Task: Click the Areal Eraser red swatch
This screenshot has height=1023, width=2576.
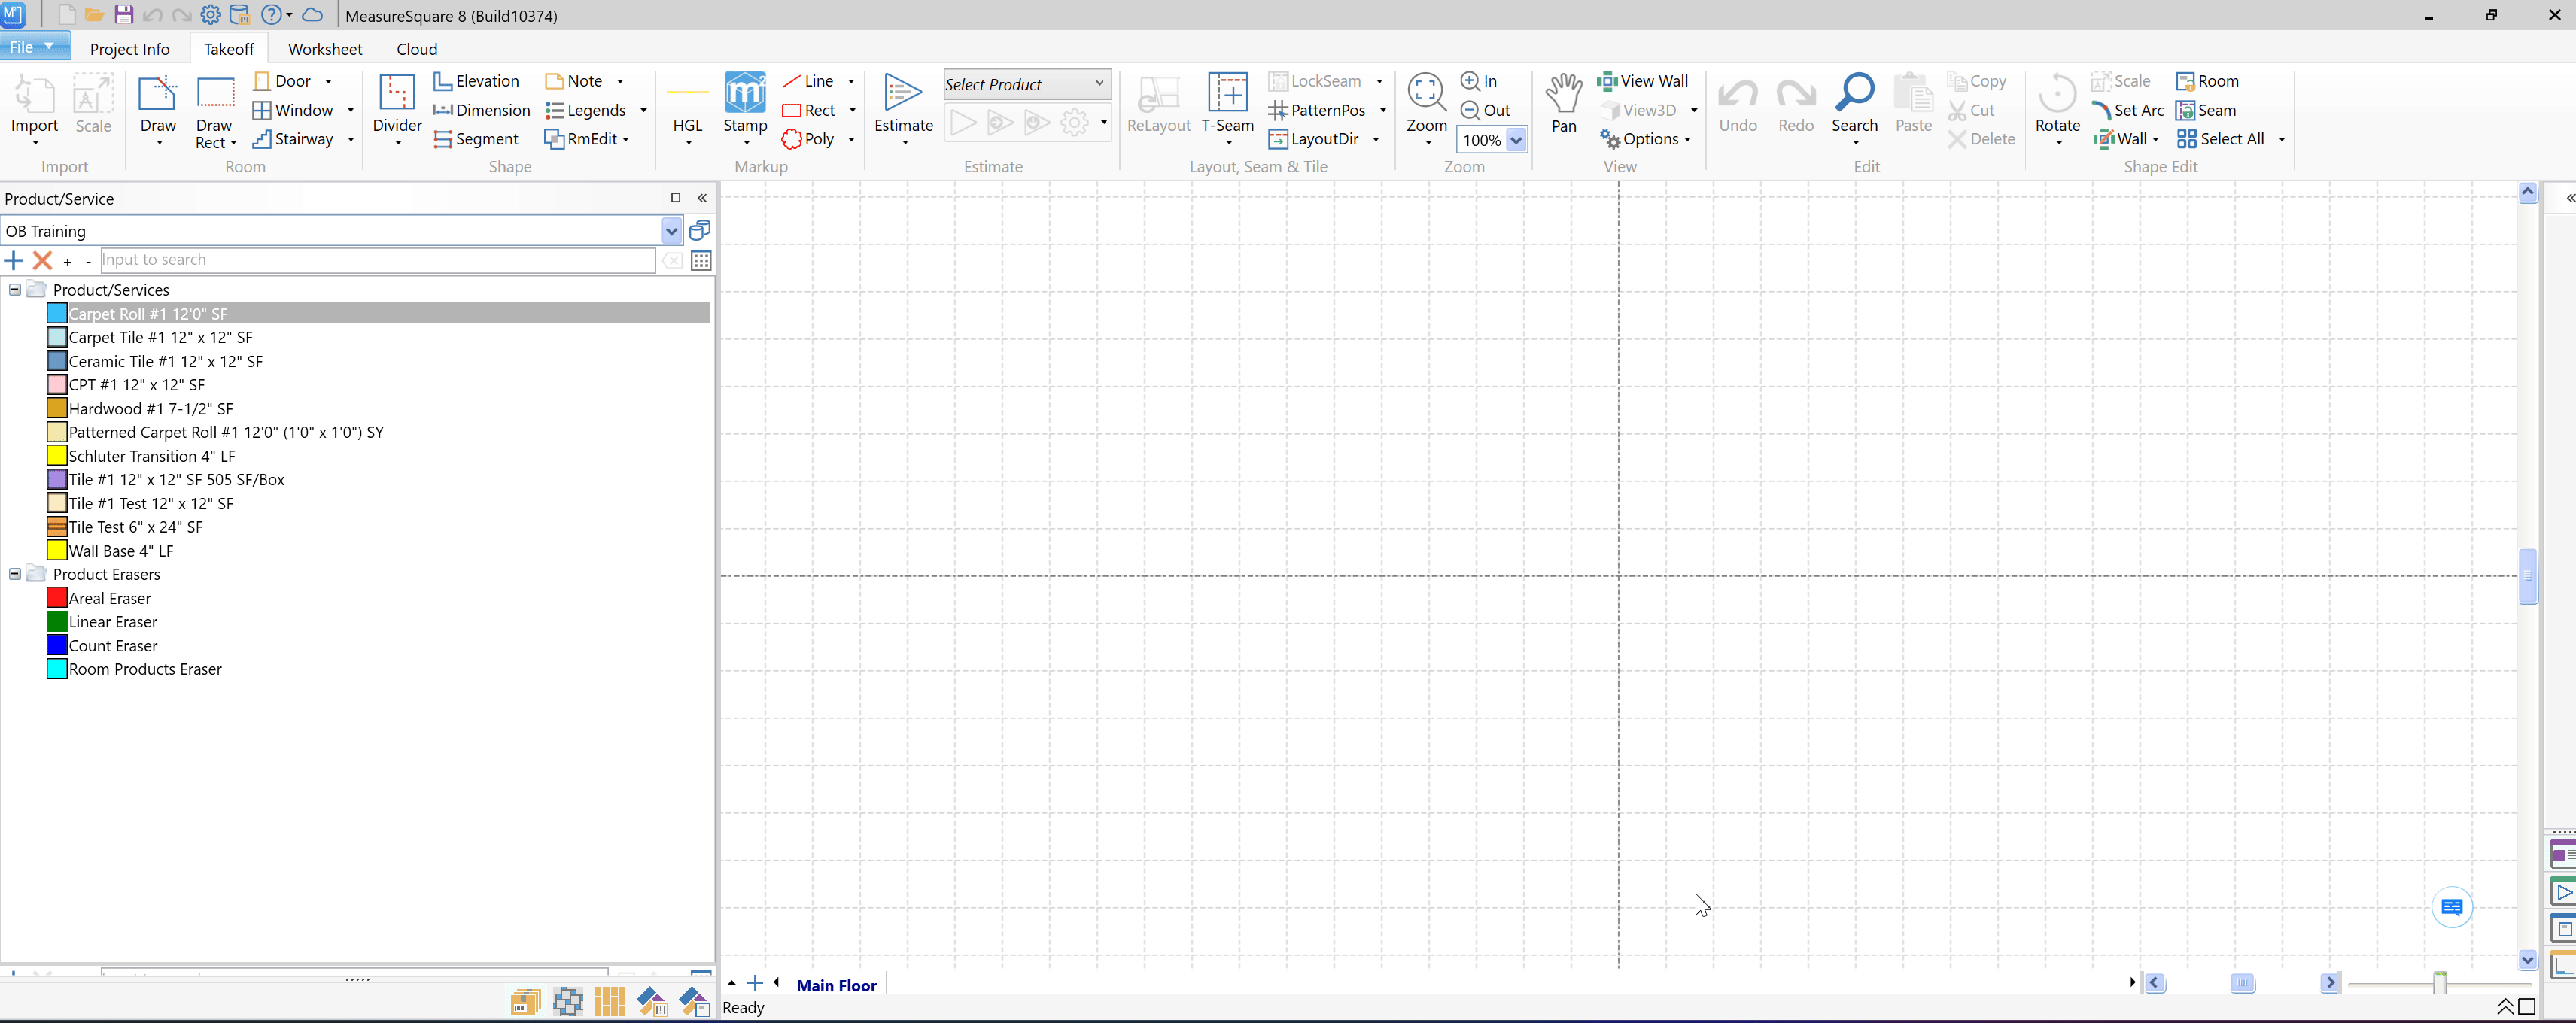Action: pos(57,598)
